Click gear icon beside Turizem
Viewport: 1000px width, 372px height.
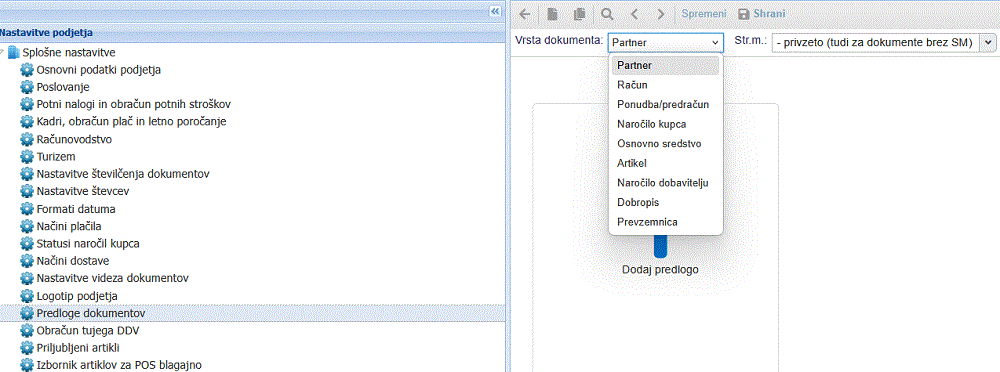click(x=27, y=156)
